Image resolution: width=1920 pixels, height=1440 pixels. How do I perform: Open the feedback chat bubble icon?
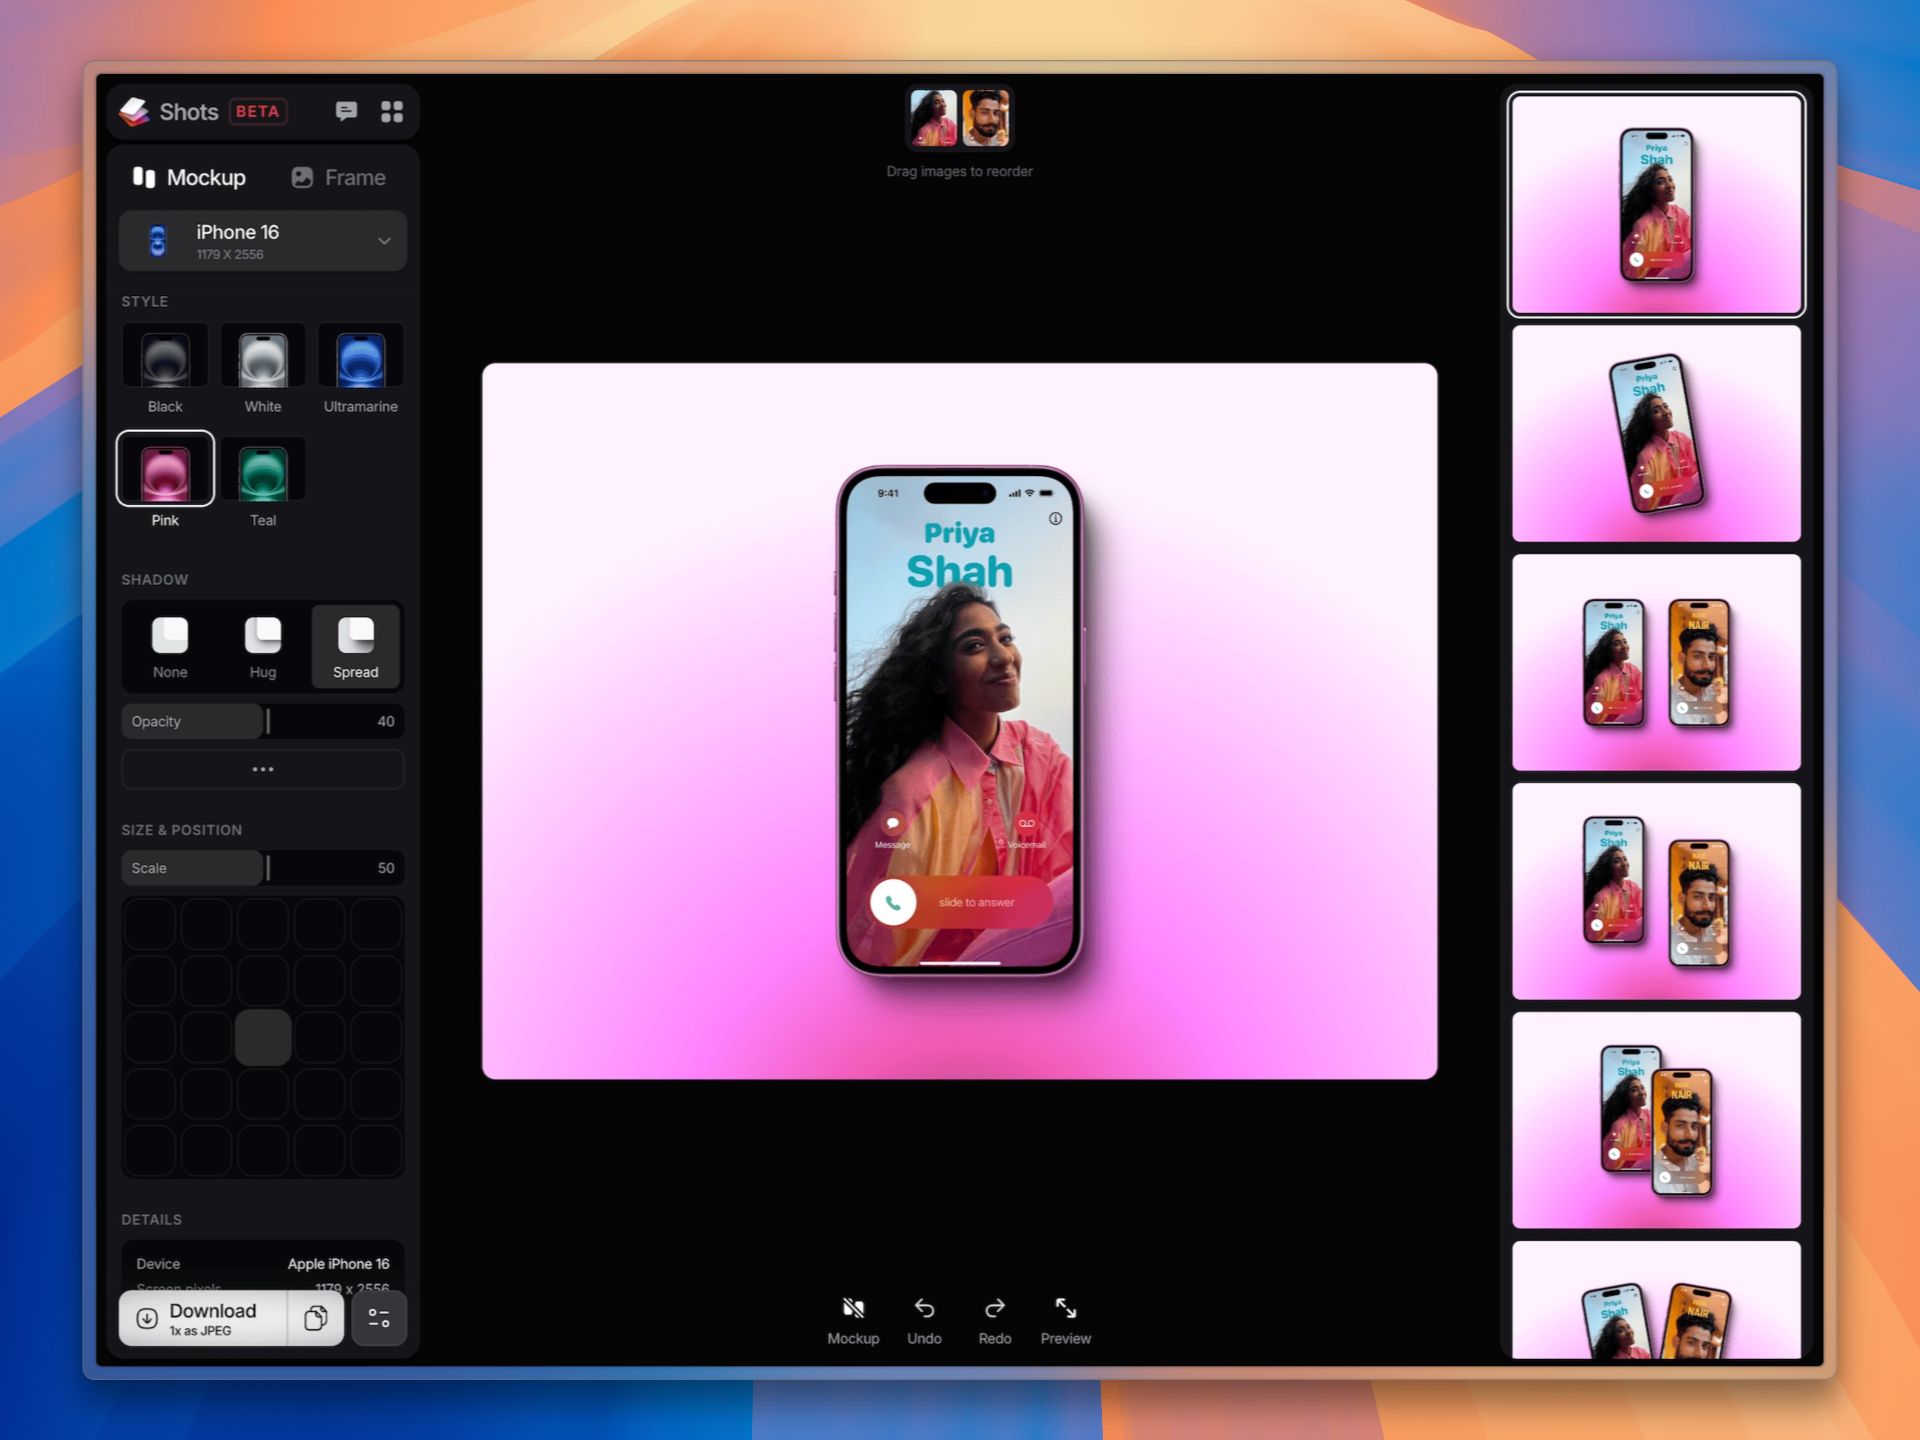(346, 111)
